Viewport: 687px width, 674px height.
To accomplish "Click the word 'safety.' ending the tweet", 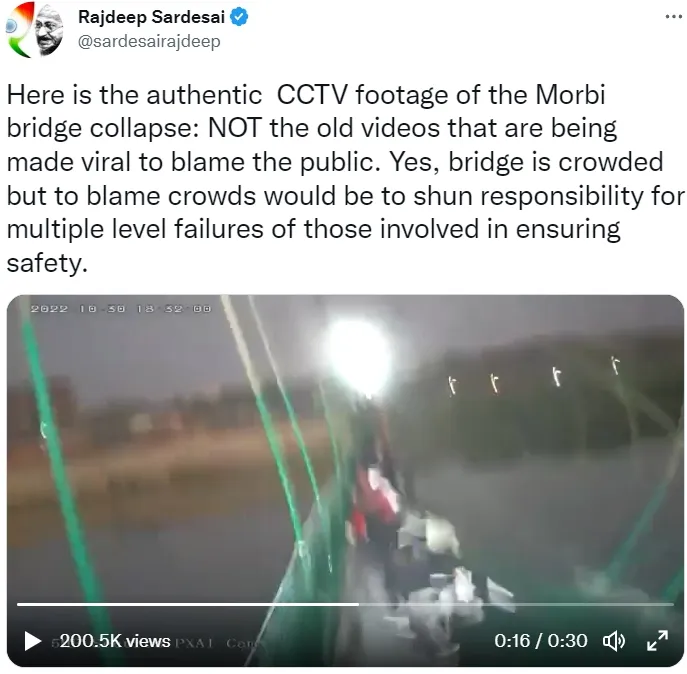I will coord(47,263).
